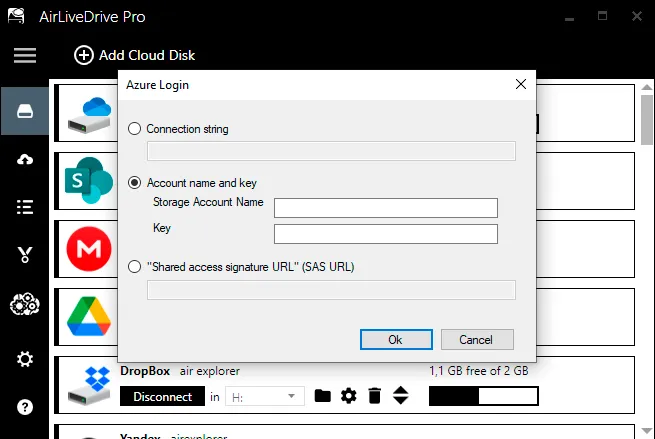The width and height of the screenshot is (655, 439).
Task: Select Shared access signature URL radio button
Action: point(134,266)
